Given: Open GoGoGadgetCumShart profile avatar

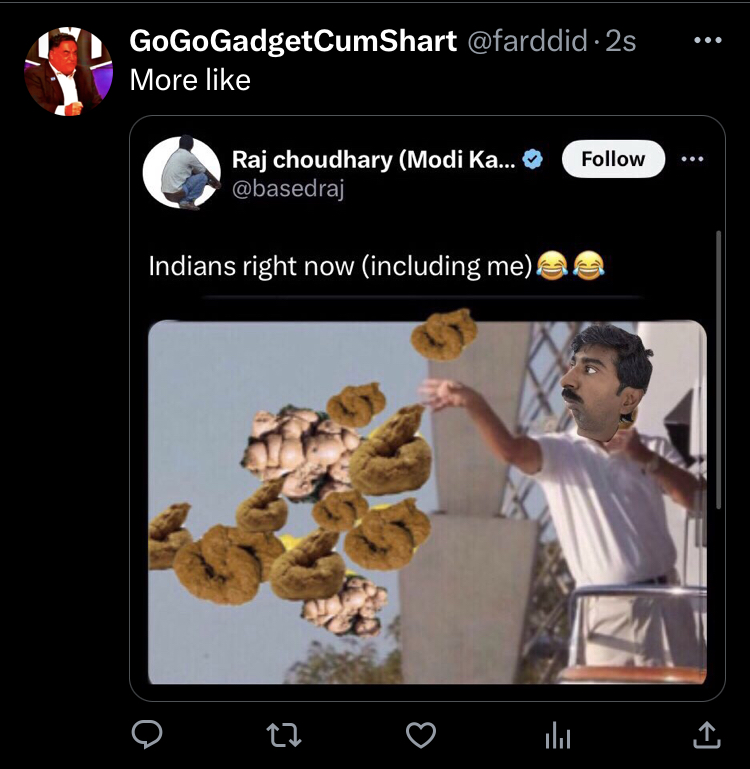Looking at the screenshot, I should pyautogui.click(x=69, y=71).
